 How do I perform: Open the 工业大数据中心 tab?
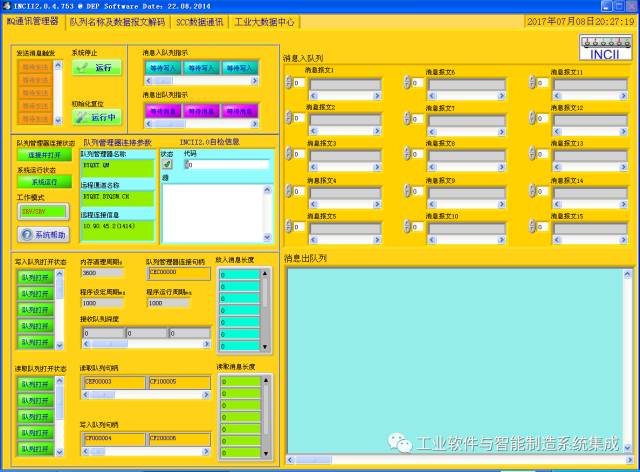tap(264, 22)
